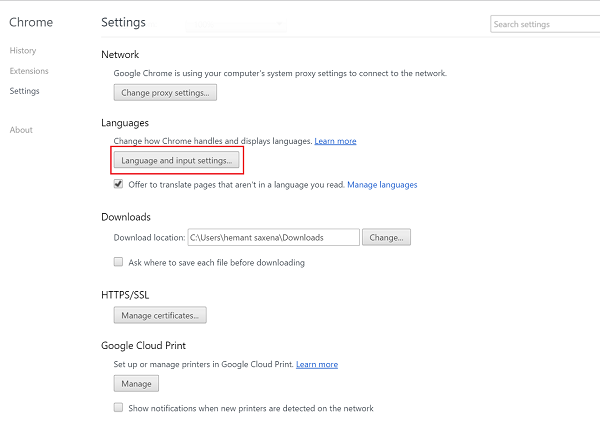600x421 pixels.
Task: Click the Chrome title in sidebar
Action: tap(31, 22)
